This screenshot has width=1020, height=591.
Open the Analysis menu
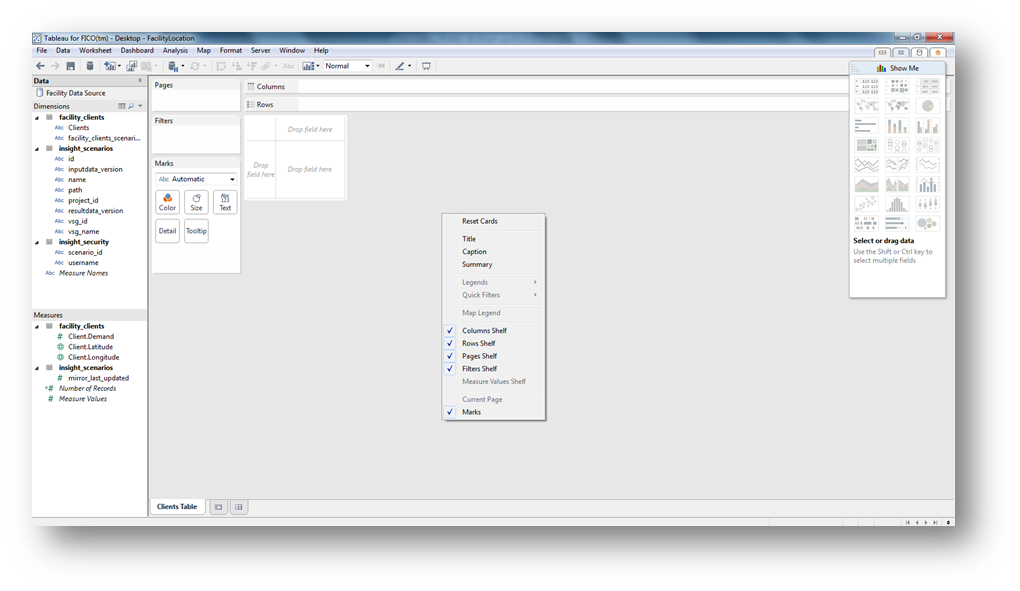(x=175, y=50)
